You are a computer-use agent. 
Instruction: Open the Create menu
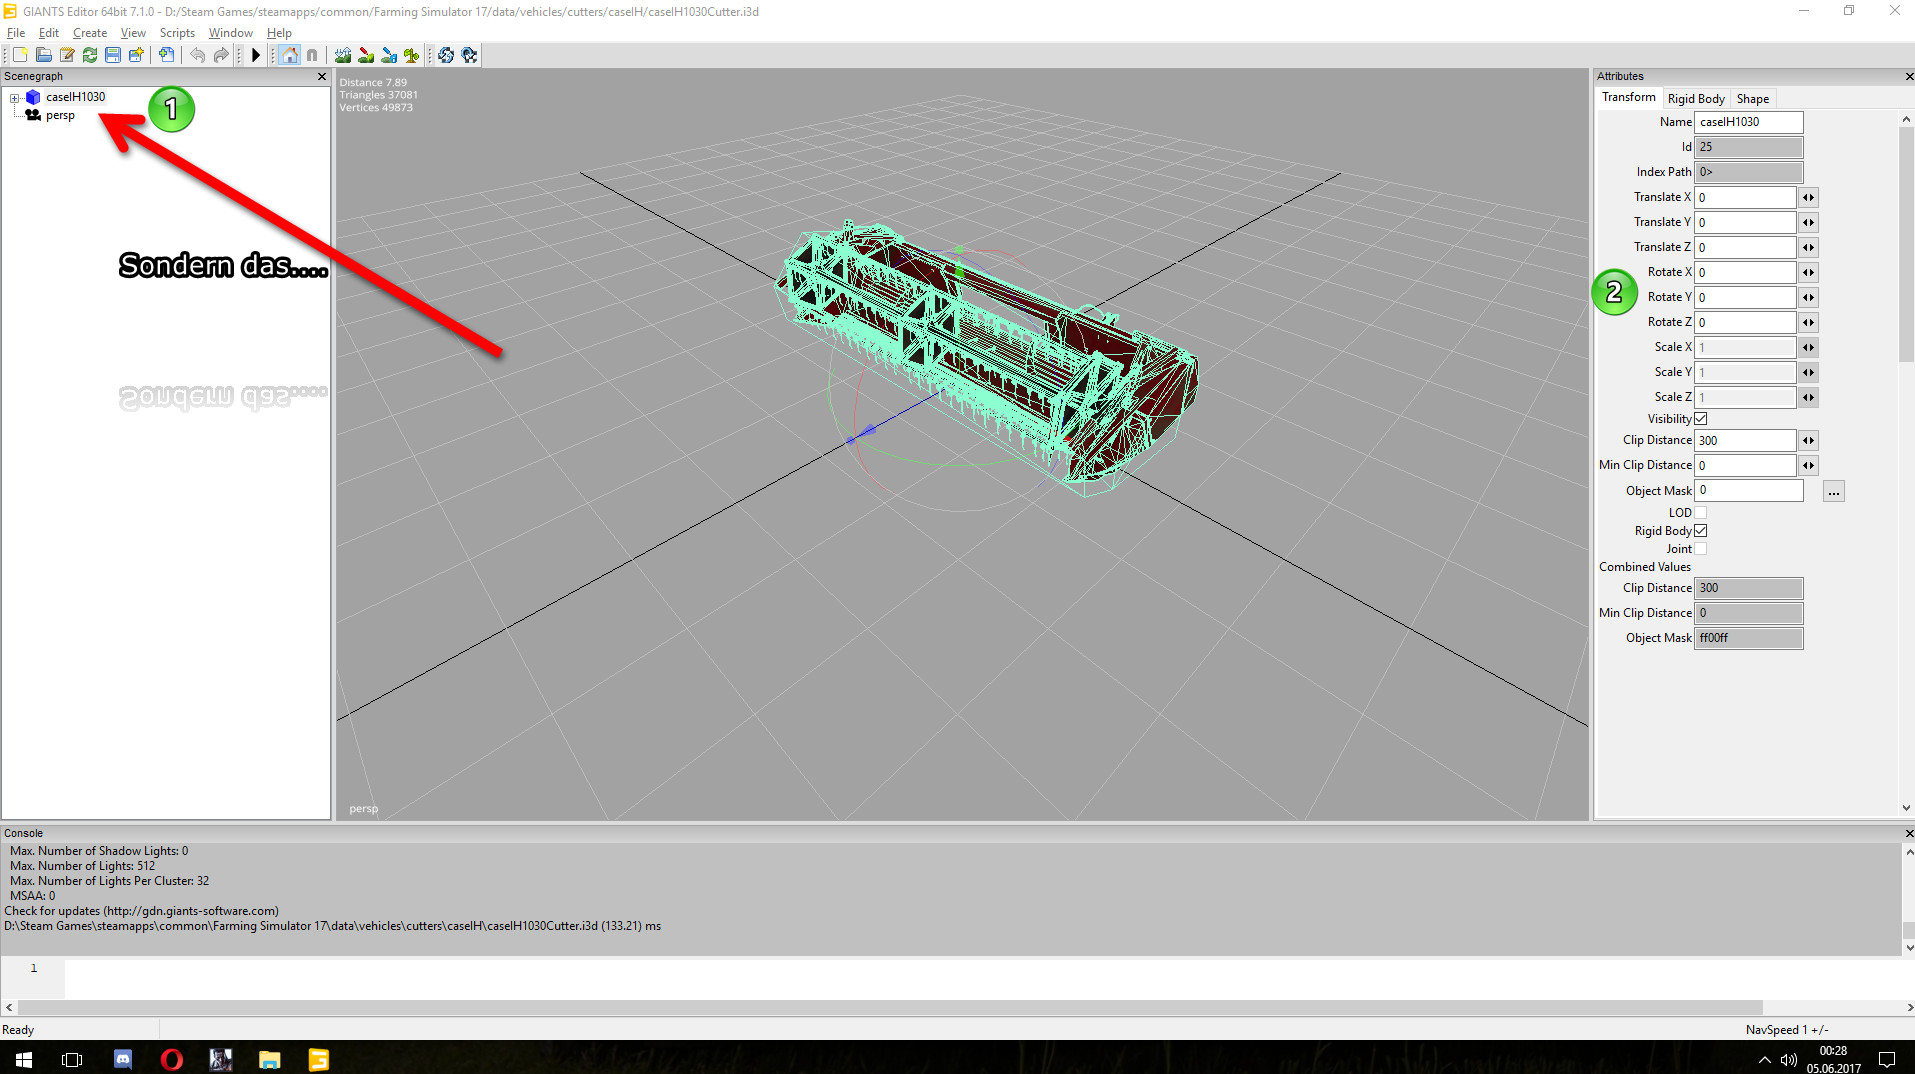click(90, 33)
